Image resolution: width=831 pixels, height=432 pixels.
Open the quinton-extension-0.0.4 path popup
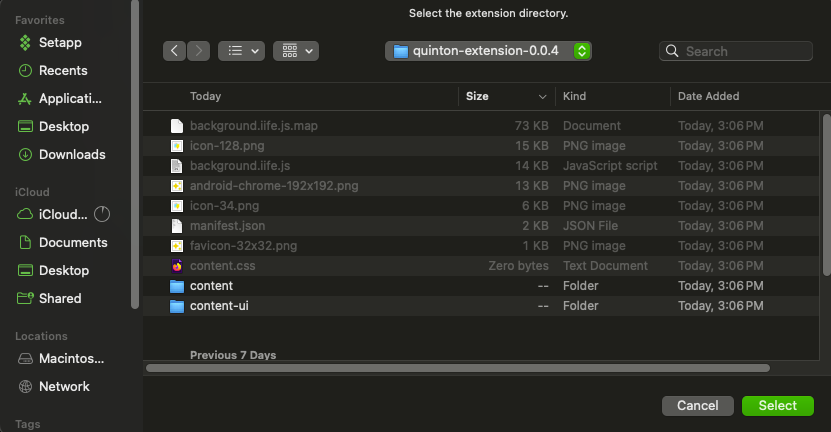point(488,51)
